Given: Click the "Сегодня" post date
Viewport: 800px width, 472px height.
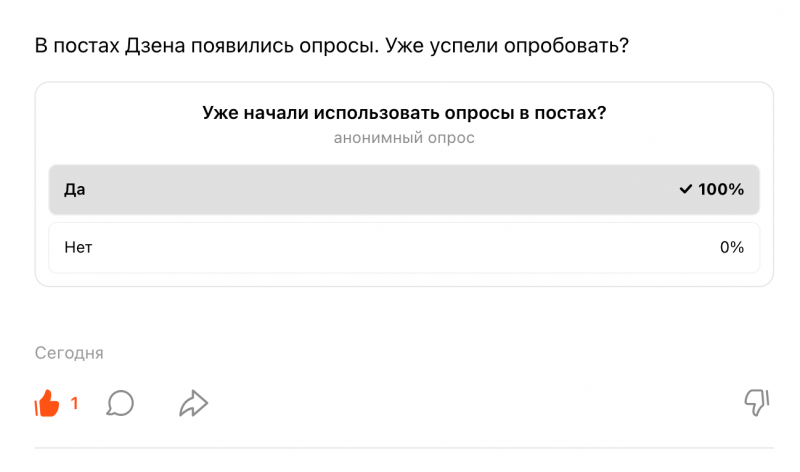Looking at the screenshot, I should [69, 353].
